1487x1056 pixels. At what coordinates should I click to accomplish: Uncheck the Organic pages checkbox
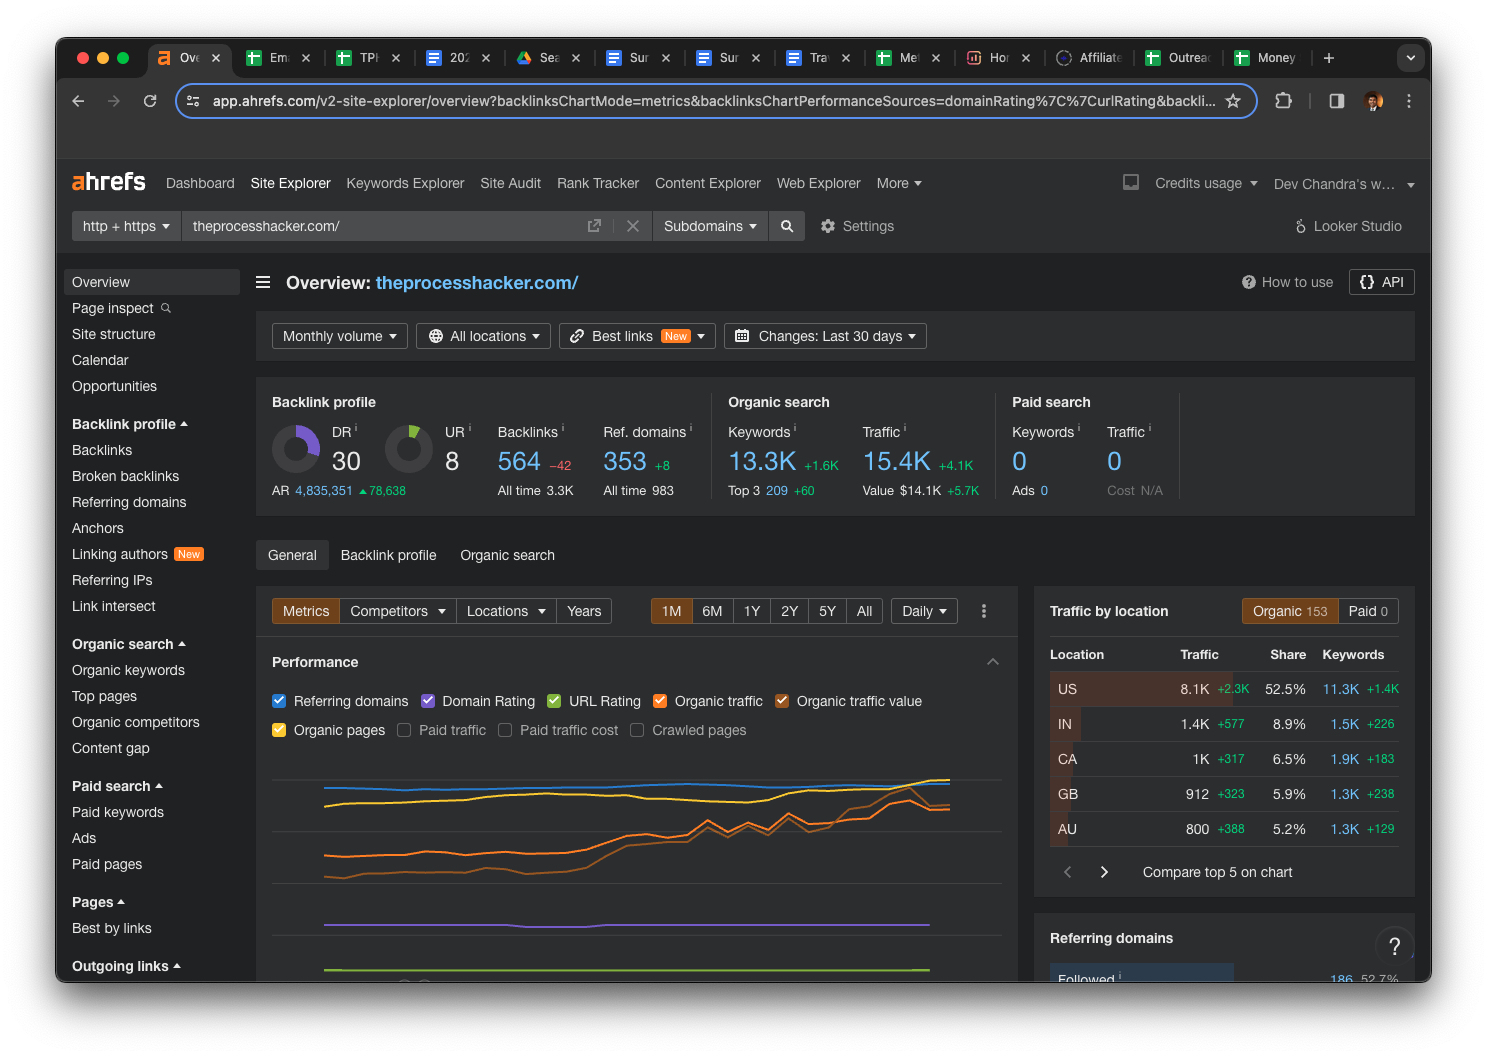(279, 730)
